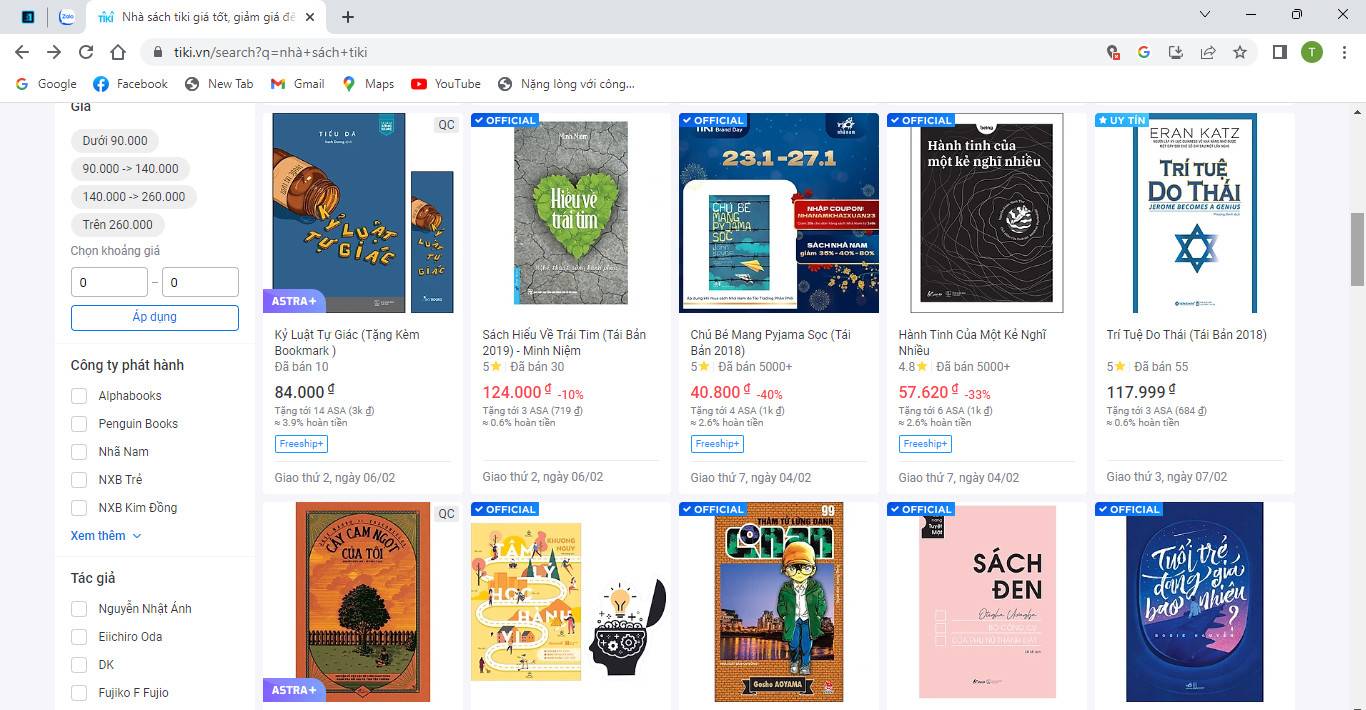Open the tab search dropdown arrow

[1205, 14]
